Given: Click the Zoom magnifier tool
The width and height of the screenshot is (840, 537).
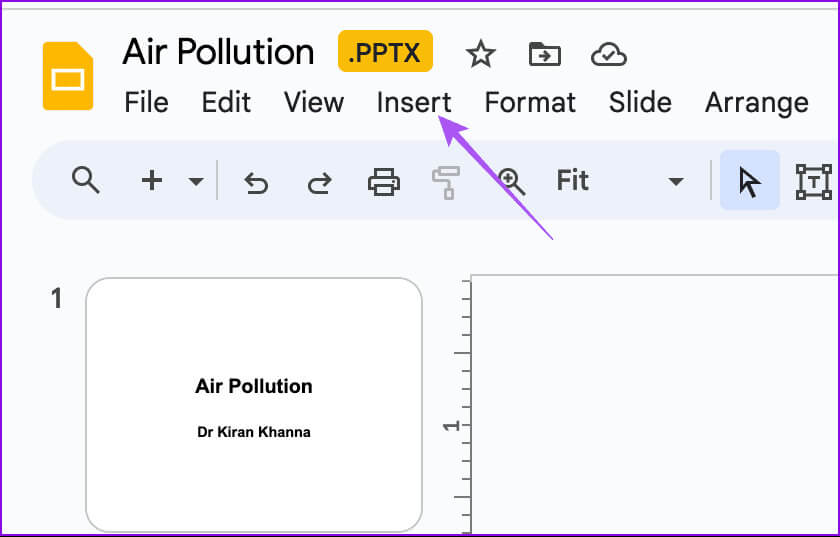Looking at the screenshot, I should click(x=512, y=182).
